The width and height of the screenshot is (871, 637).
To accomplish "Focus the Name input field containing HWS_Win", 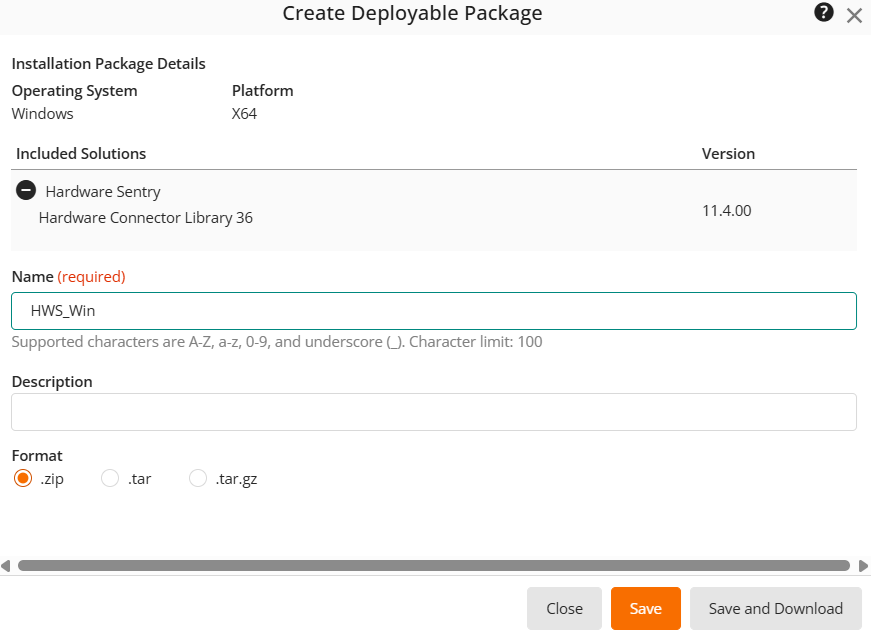I will click(x=433, y=311).
